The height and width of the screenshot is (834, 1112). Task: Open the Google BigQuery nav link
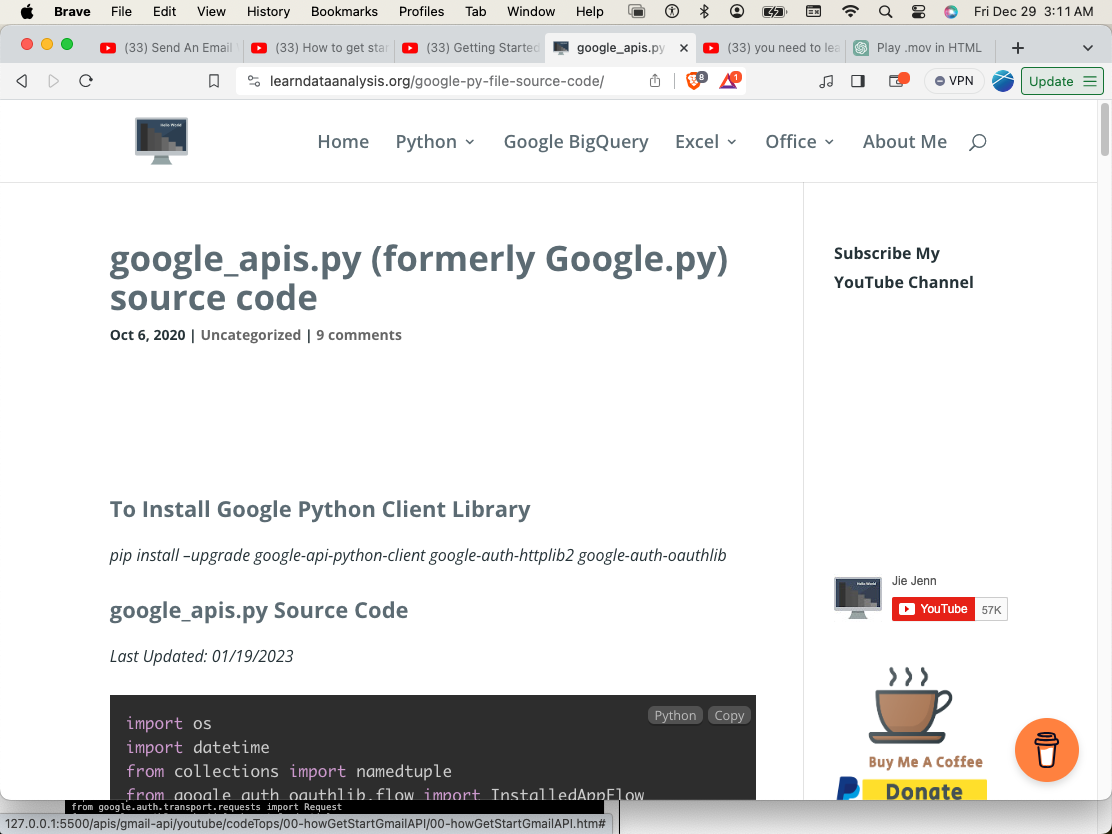pos(576,142)
